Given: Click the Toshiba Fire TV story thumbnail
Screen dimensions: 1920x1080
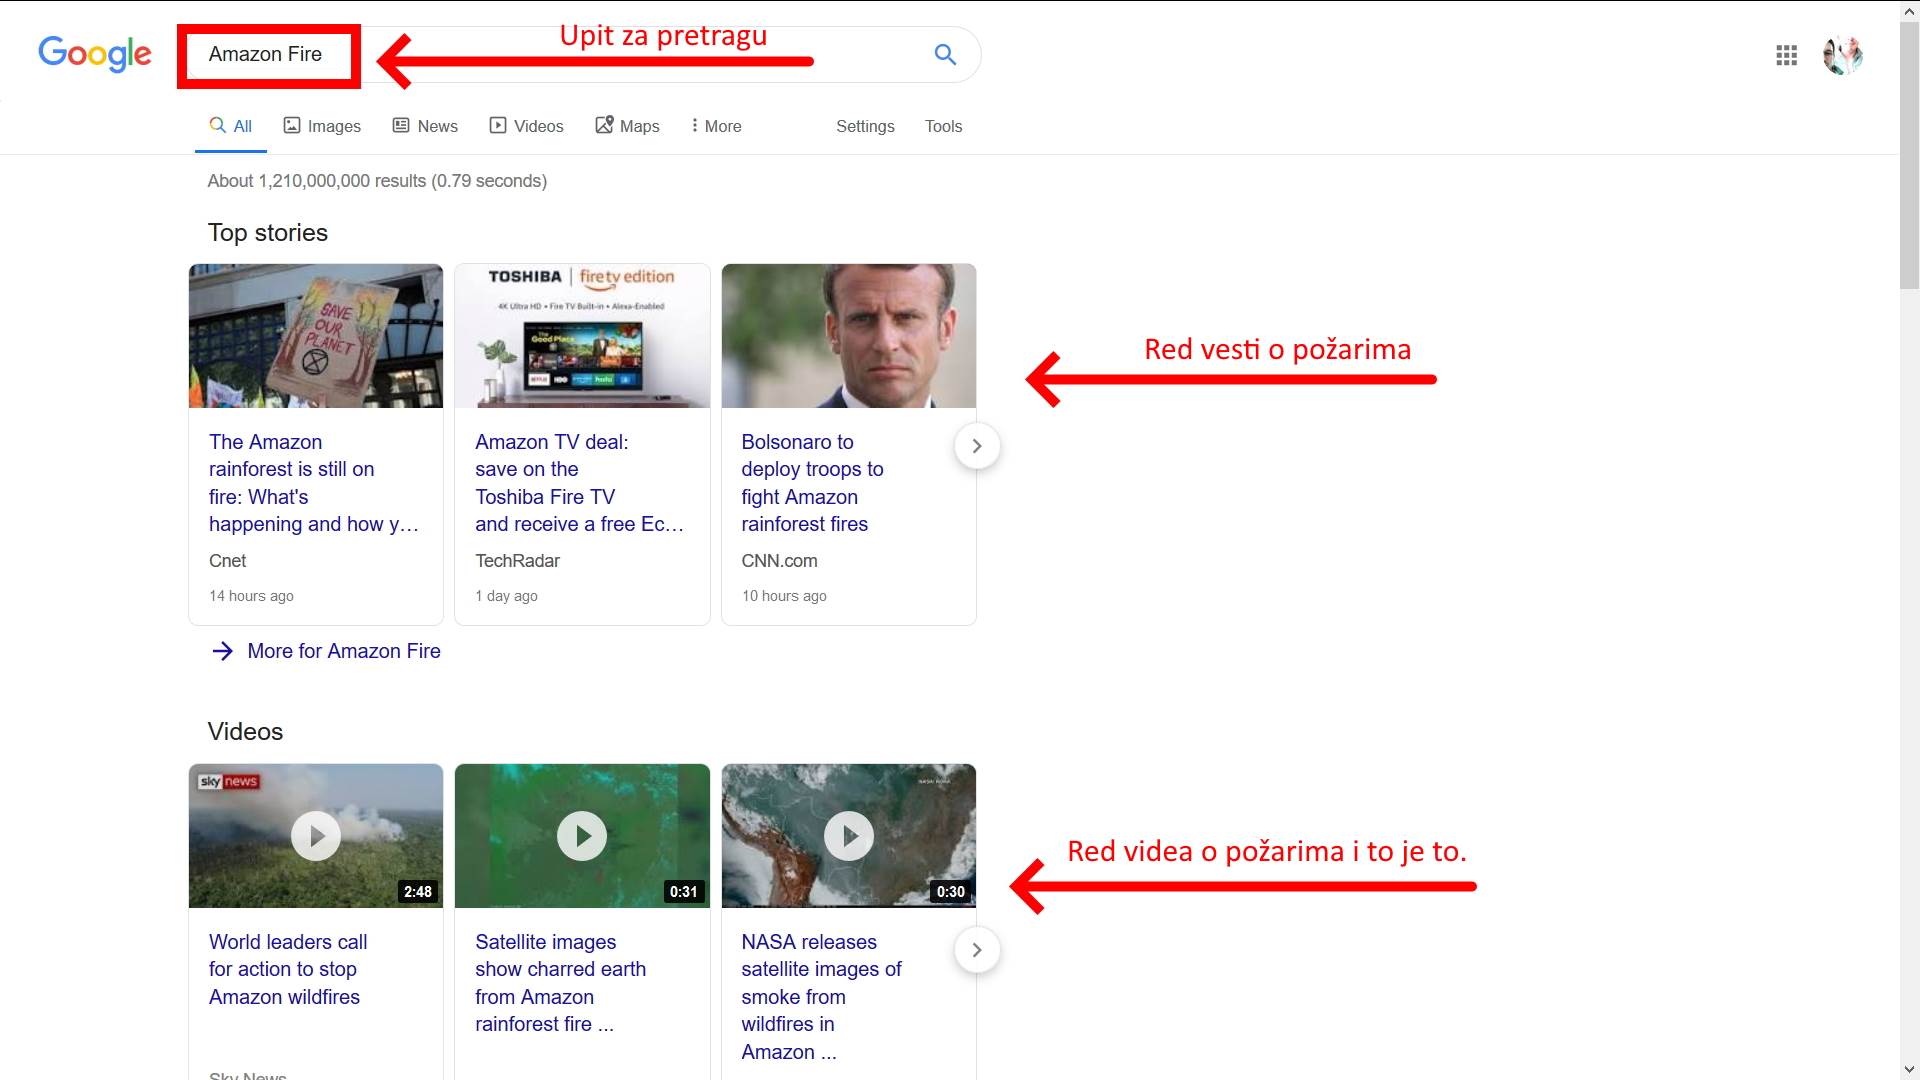Looking at the screenshot, I should 582,336.
